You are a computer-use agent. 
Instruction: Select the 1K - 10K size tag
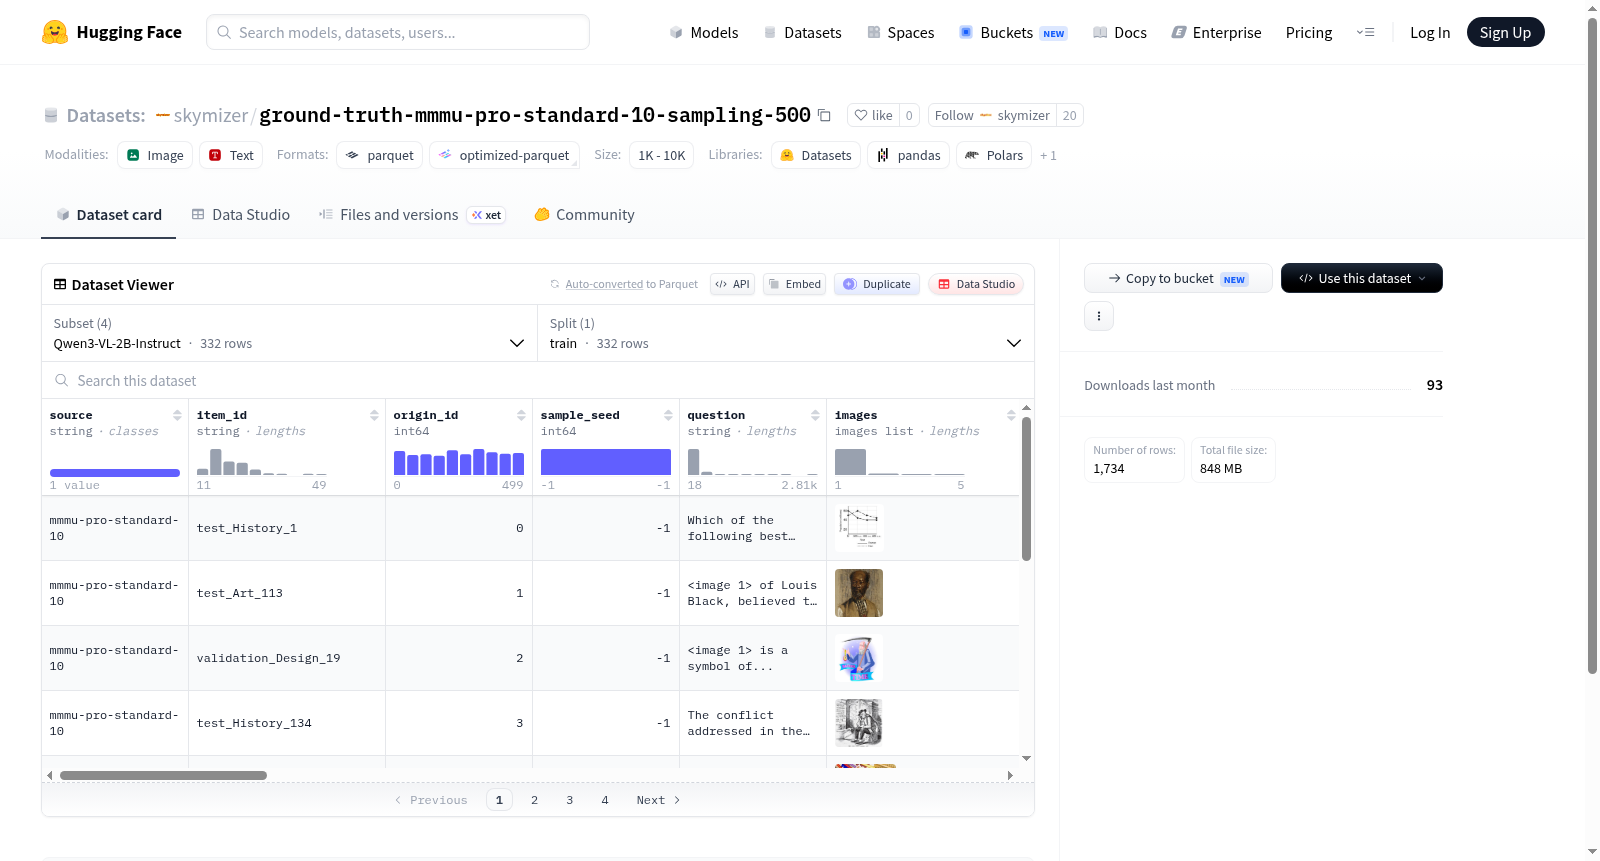click(x=661, y=155)
